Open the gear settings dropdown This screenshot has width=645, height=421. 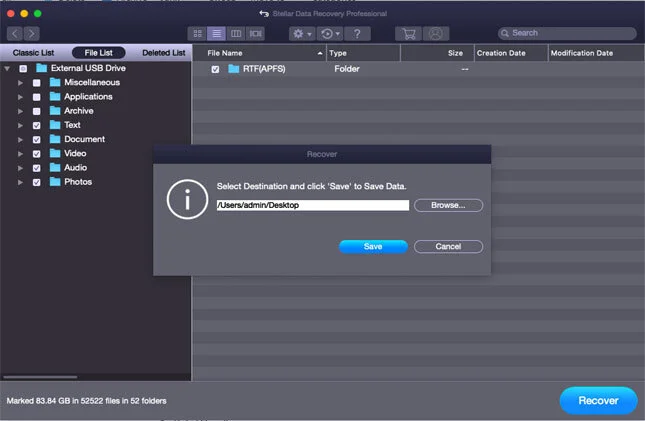coord(302,33)
